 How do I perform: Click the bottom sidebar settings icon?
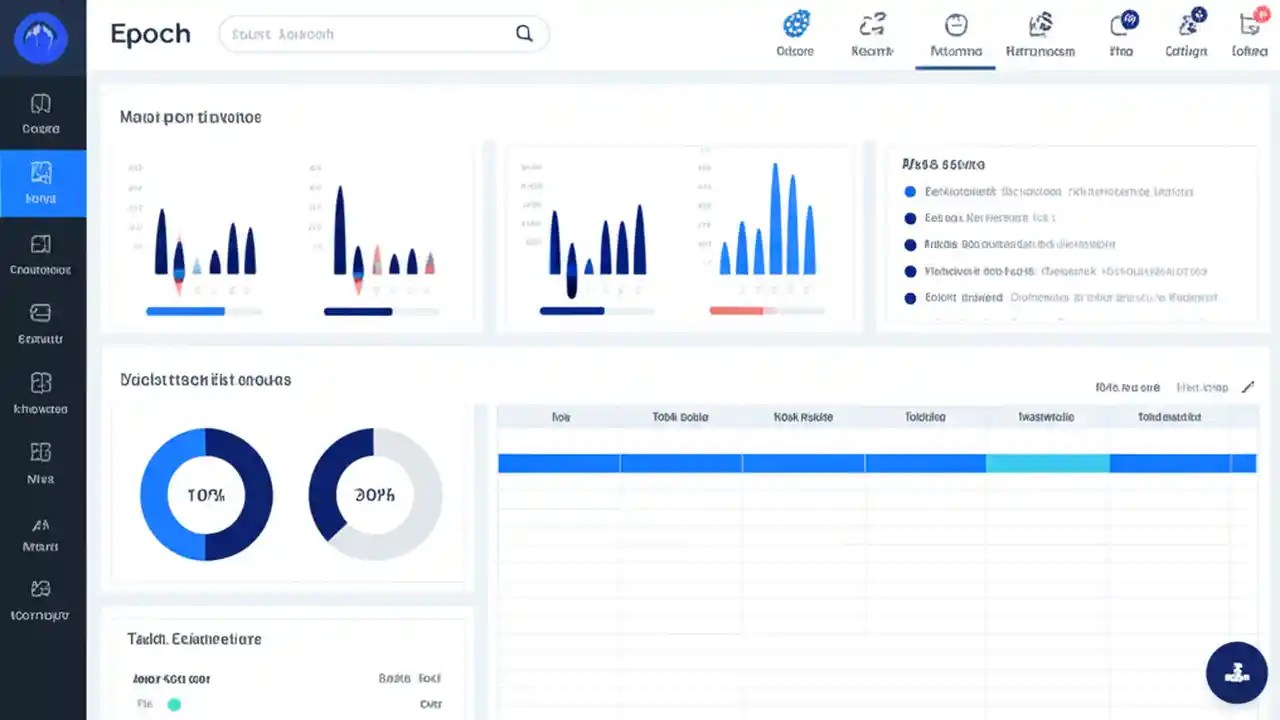[41, 595]
